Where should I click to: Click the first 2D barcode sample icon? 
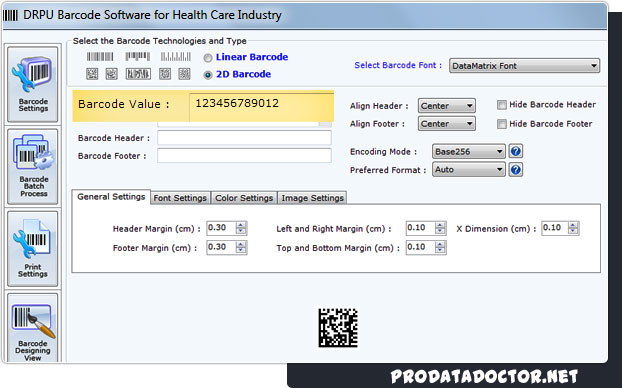coord(92,74)
